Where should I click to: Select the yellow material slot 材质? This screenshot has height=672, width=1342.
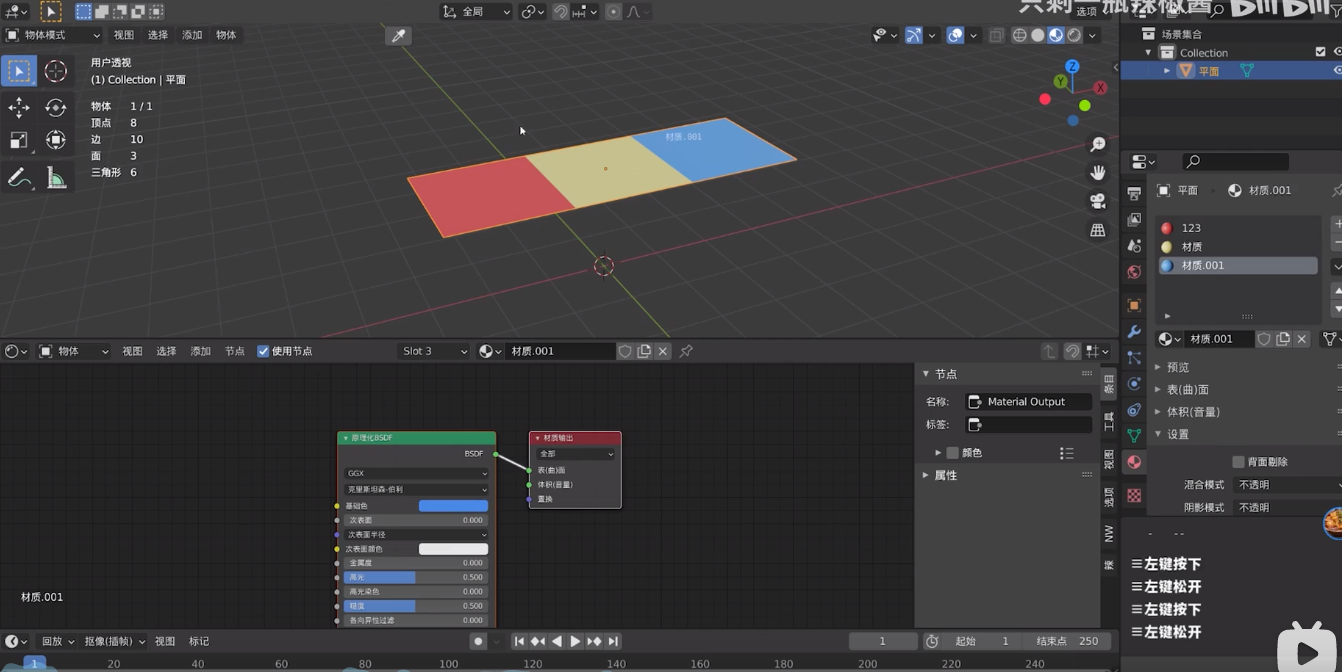1238,247
